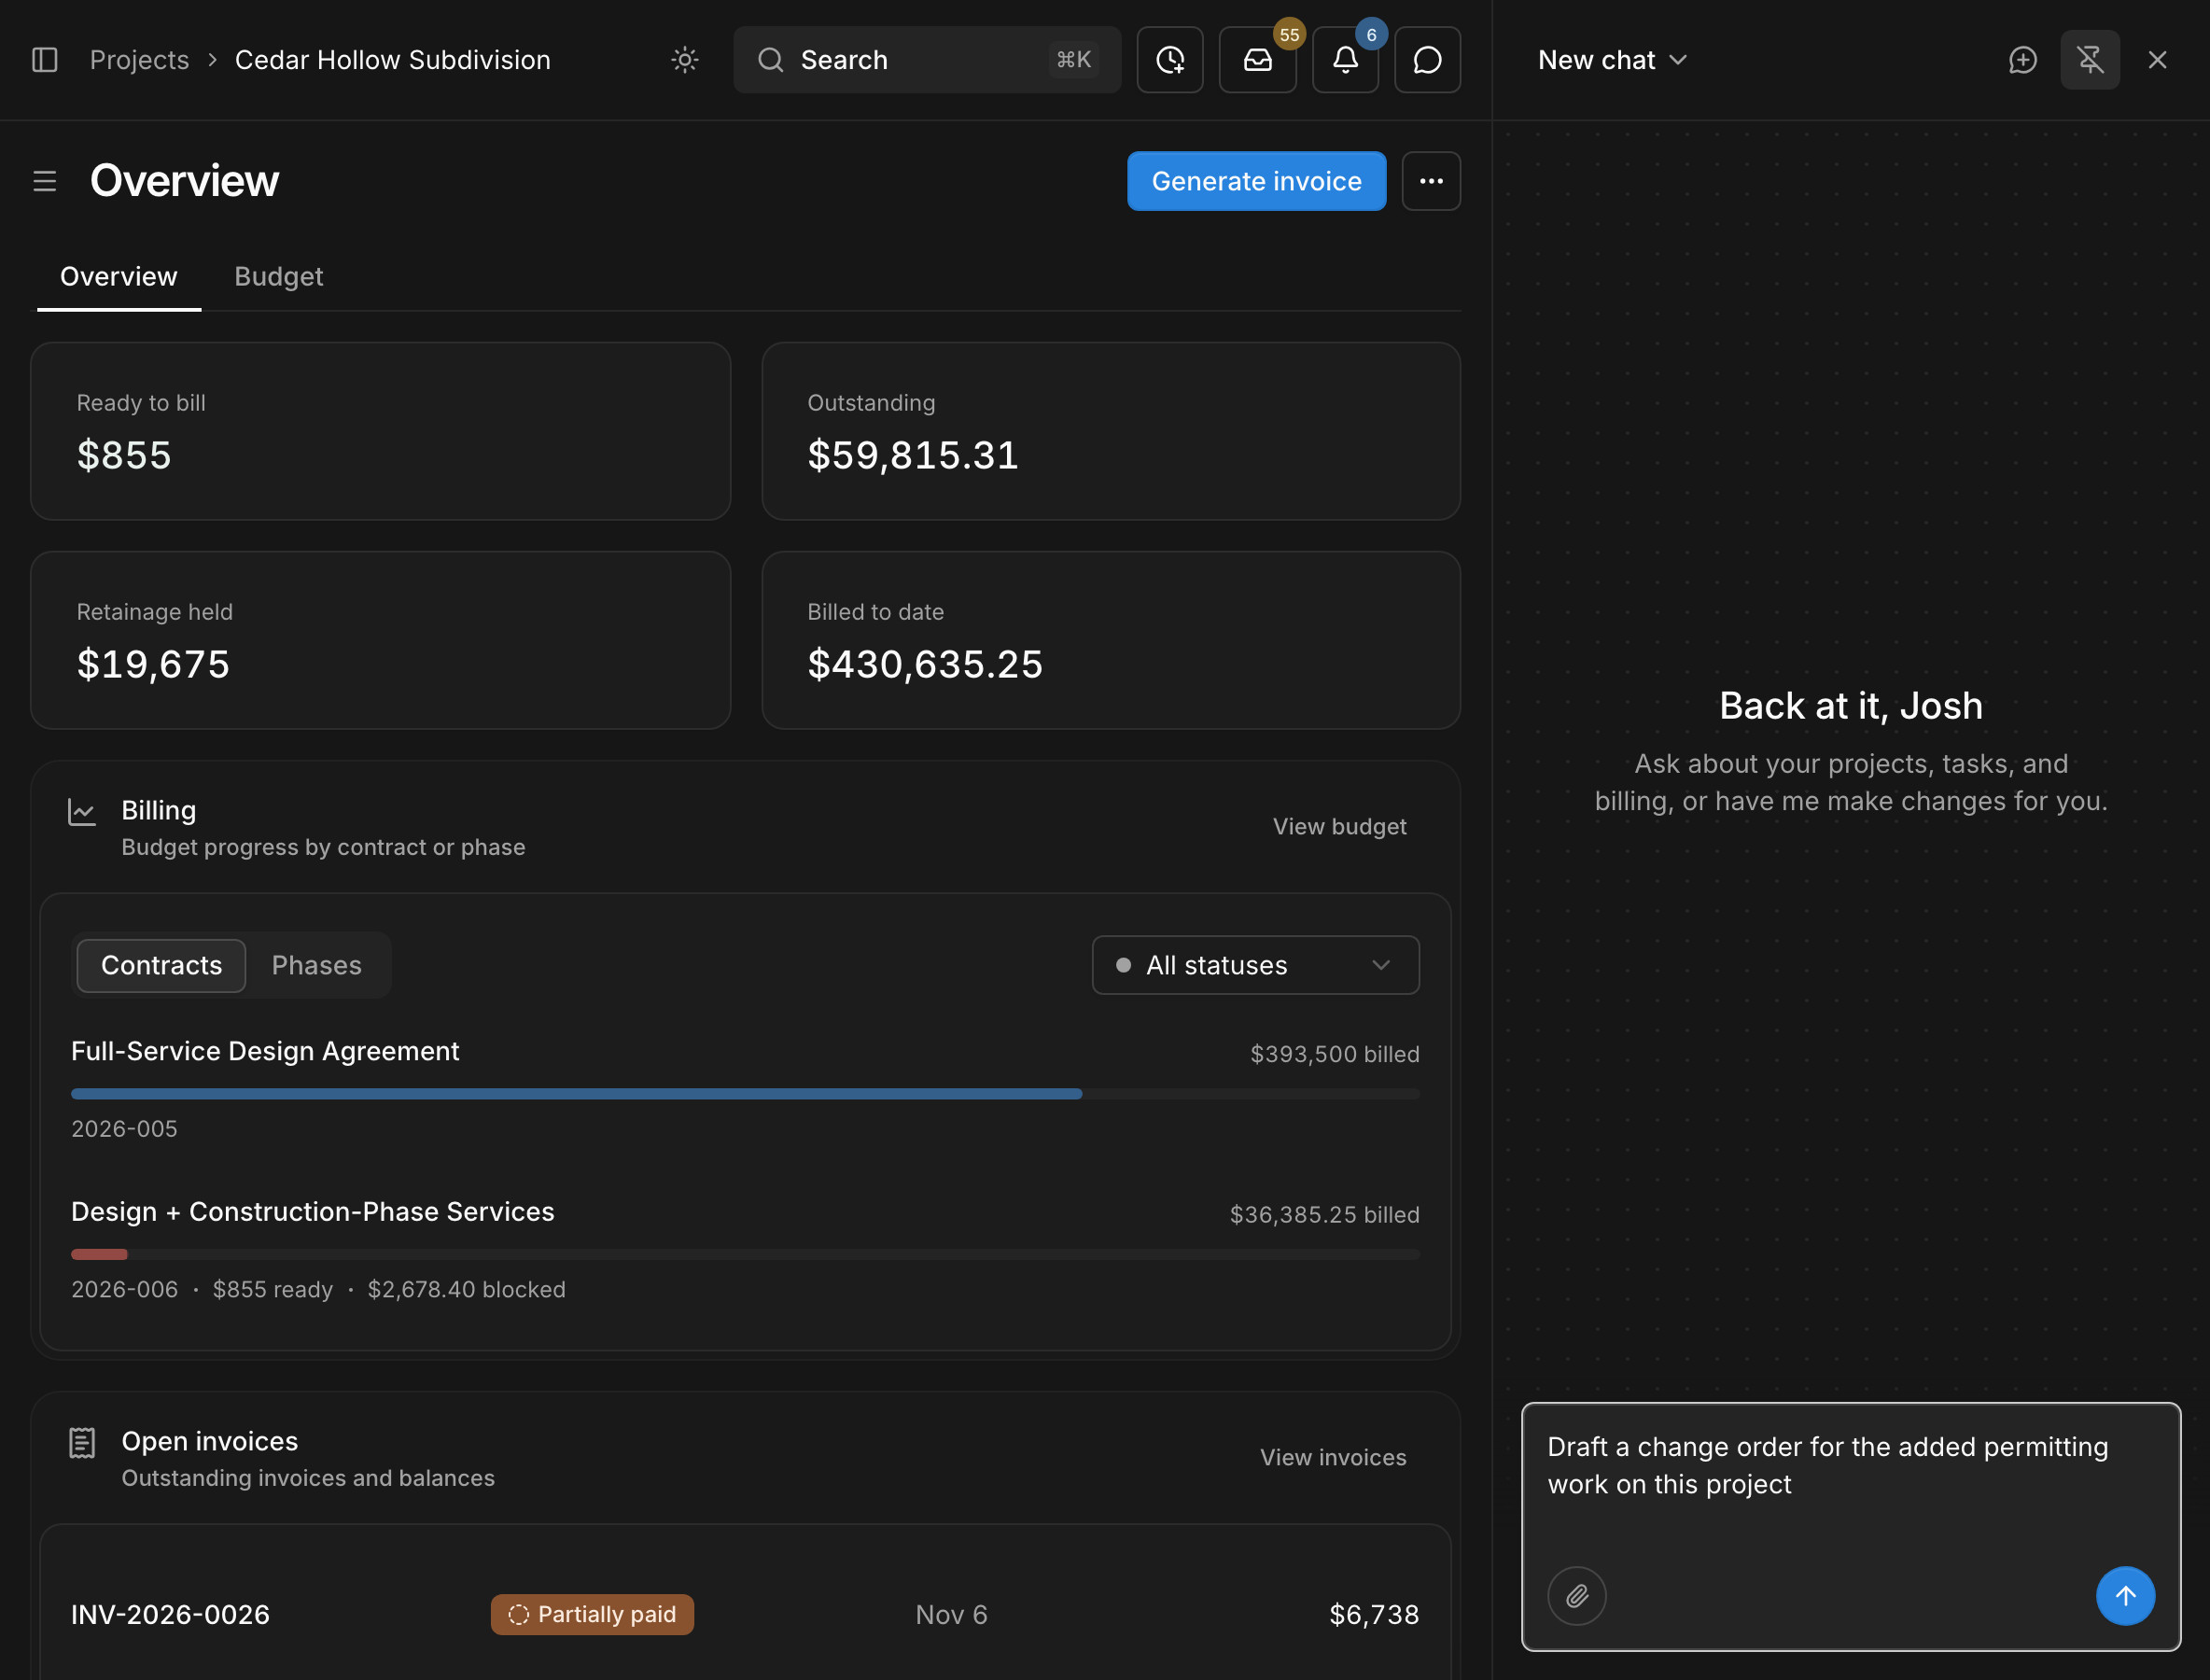Screen dimensions: 2210x1680
Task: Close the chat panel
Action: coord(2157,60)
